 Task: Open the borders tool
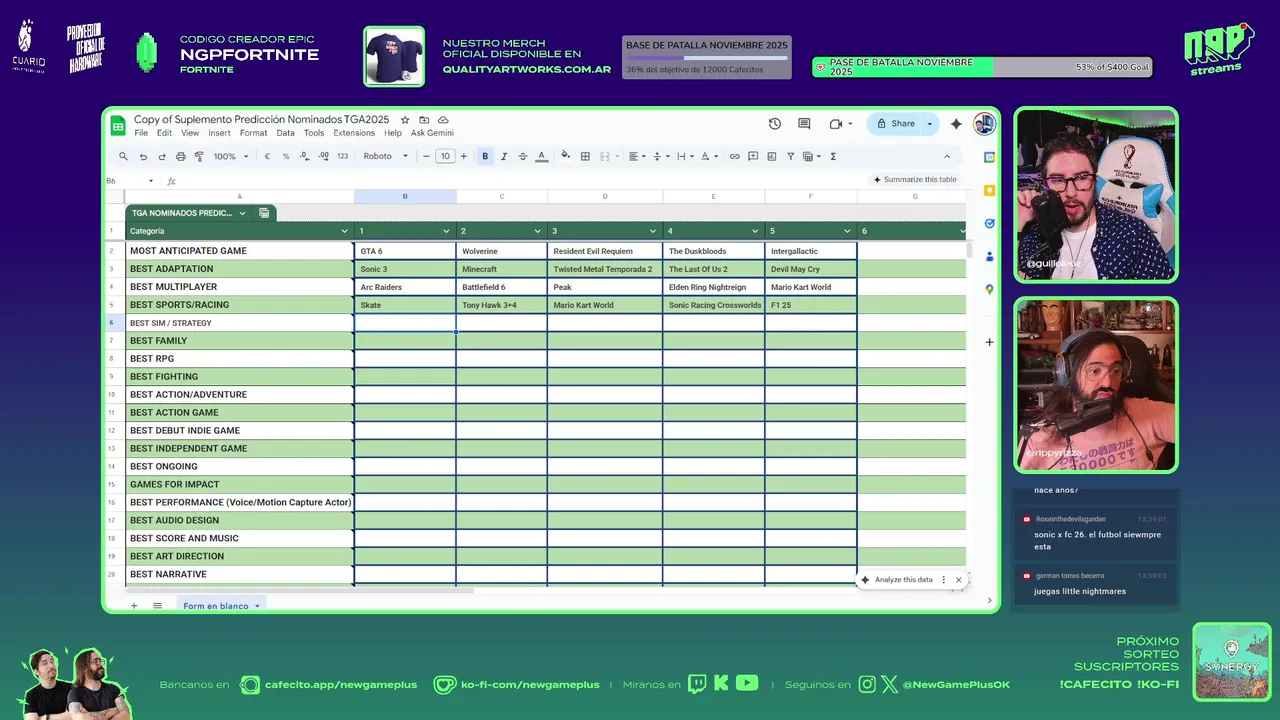click(585, 156)
